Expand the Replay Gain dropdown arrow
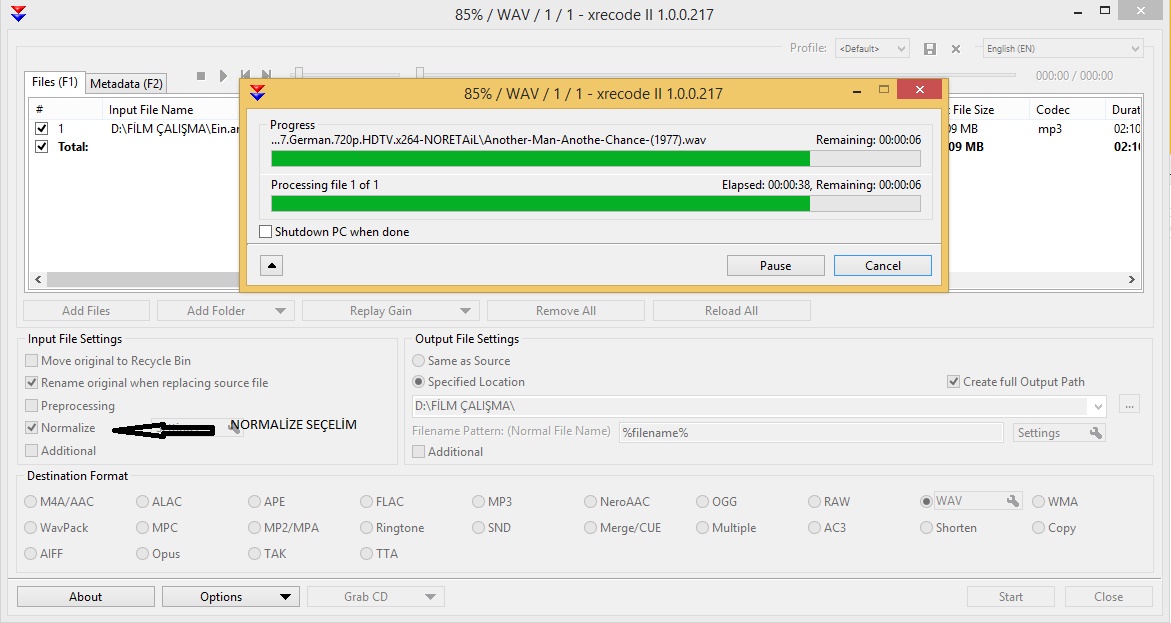The width and height of the screenshot is (1171, 623). click(465, 311)
